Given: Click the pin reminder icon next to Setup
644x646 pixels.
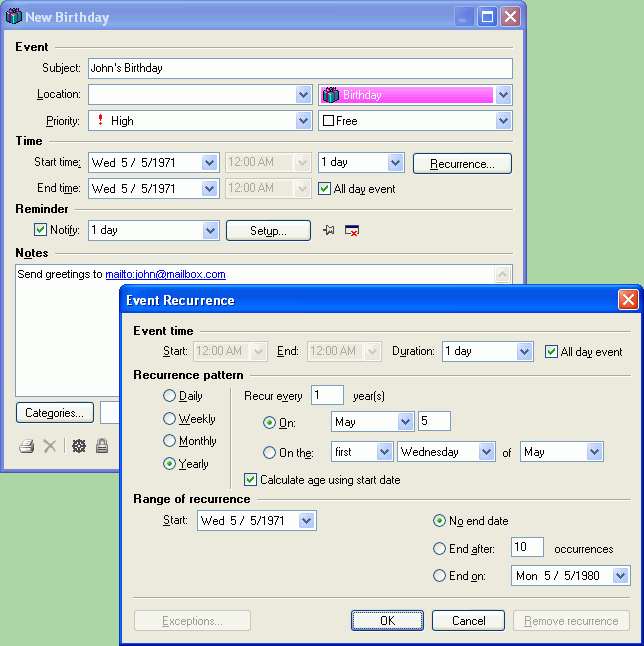Looking at the screenshot, I should pyautogui.click(x=328, y=230).
